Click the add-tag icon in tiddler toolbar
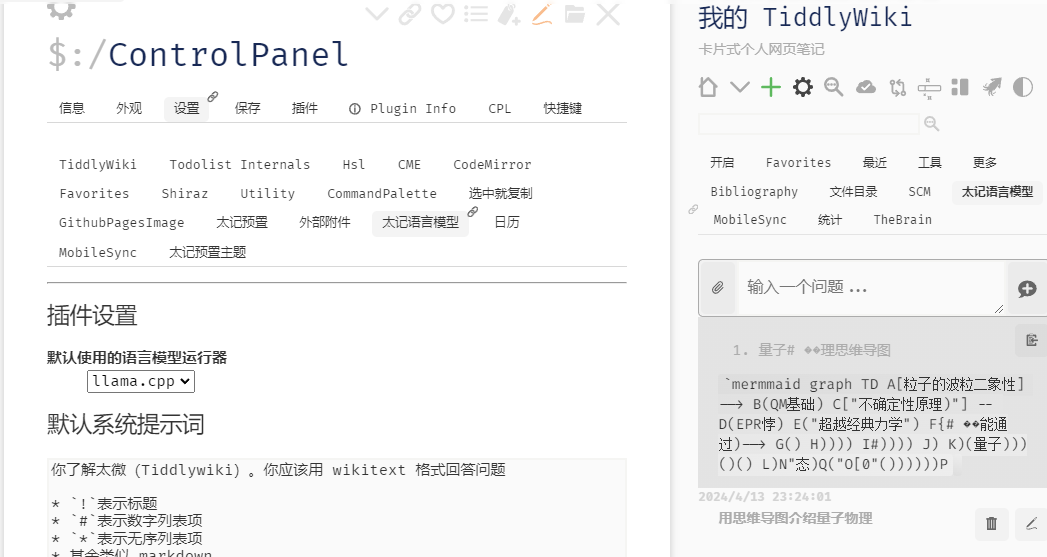 (x=509, y=14)
